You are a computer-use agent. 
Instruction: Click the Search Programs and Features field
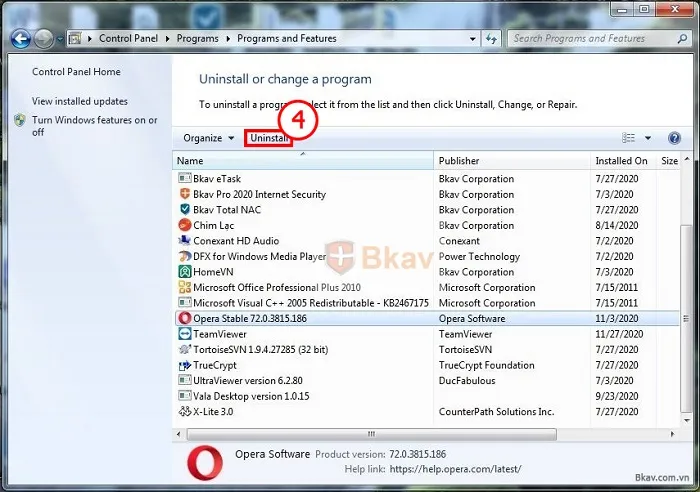coord(590,39)
